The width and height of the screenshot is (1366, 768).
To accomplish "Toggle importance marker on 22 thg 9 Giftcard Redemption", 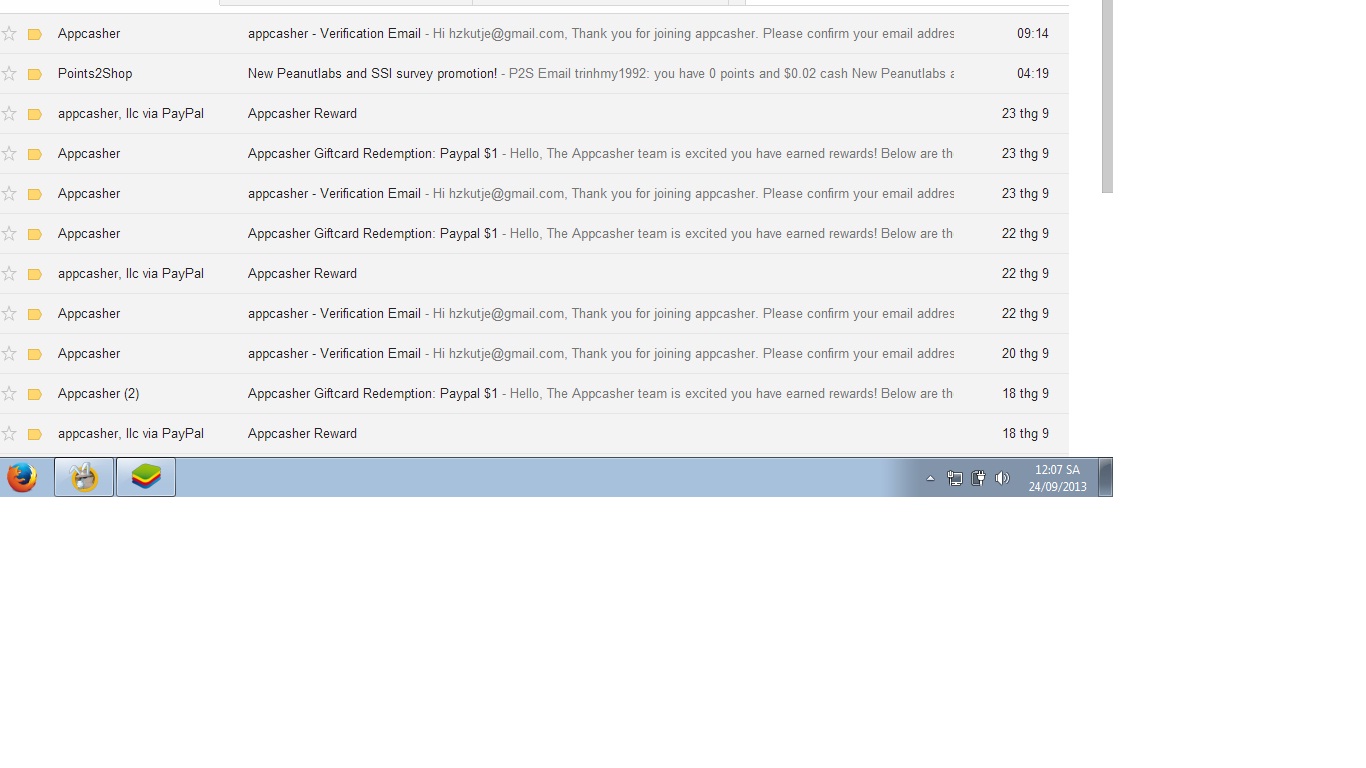I will (35, 234).
